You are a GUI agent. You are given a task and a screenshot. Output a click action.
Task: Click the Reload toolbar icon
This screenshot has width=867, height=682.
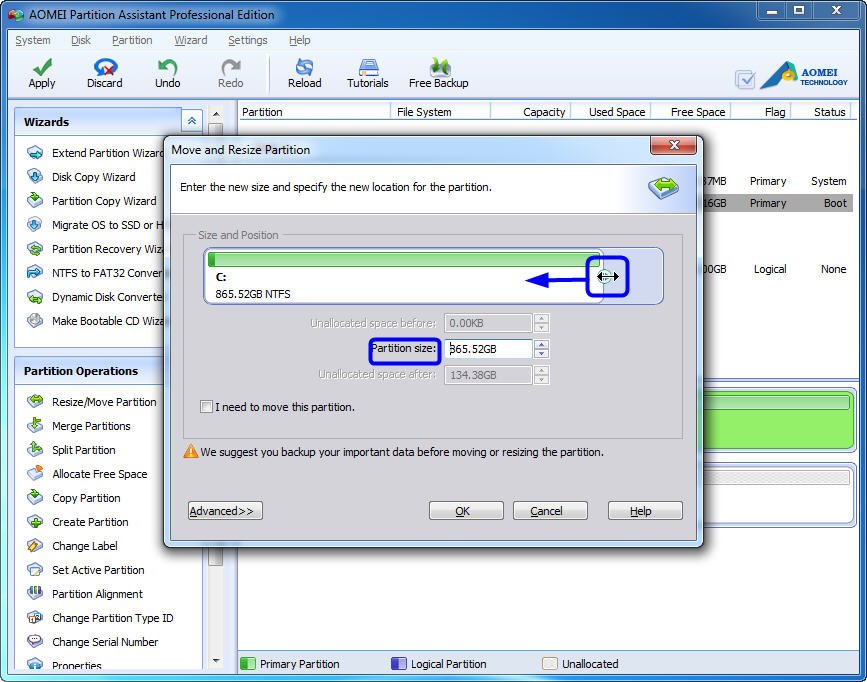pyautogui.click(x=304, y=67)
